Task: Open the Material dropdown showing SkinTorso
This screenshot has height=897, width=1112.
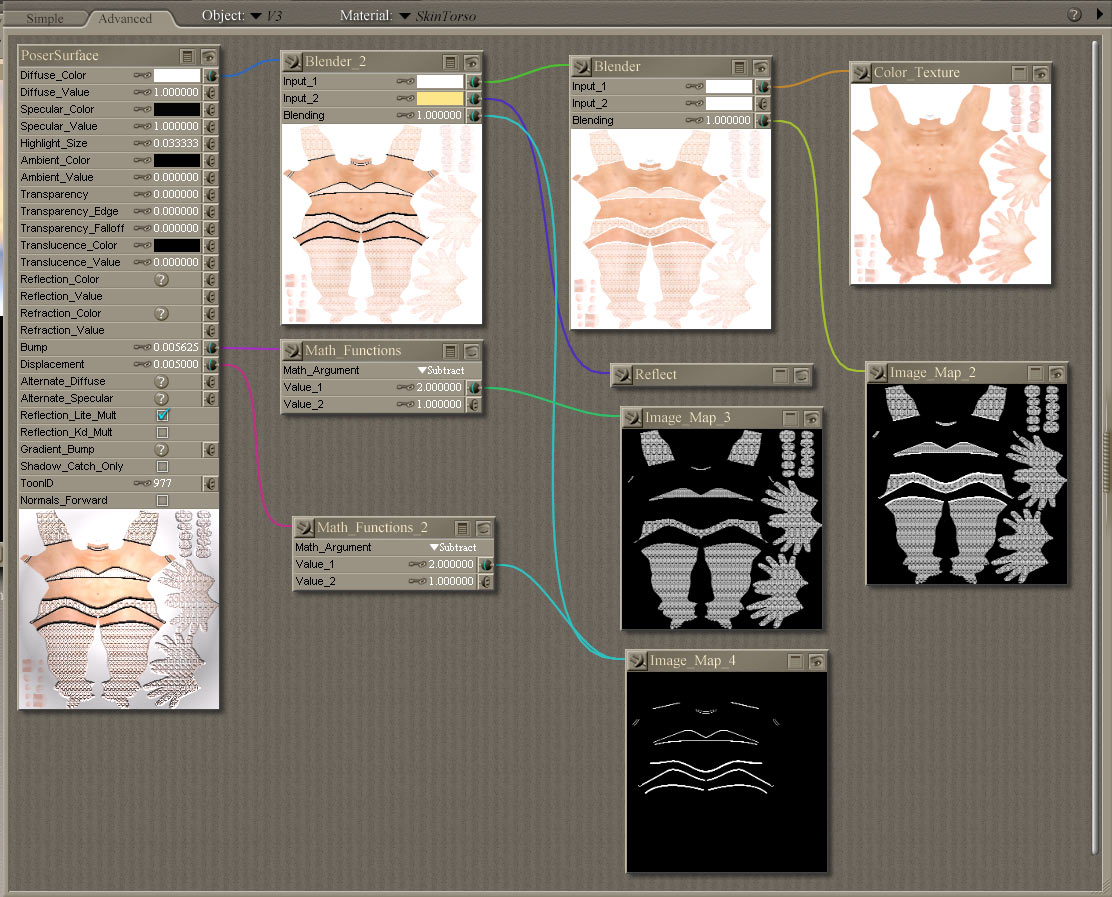Action: 405,16
